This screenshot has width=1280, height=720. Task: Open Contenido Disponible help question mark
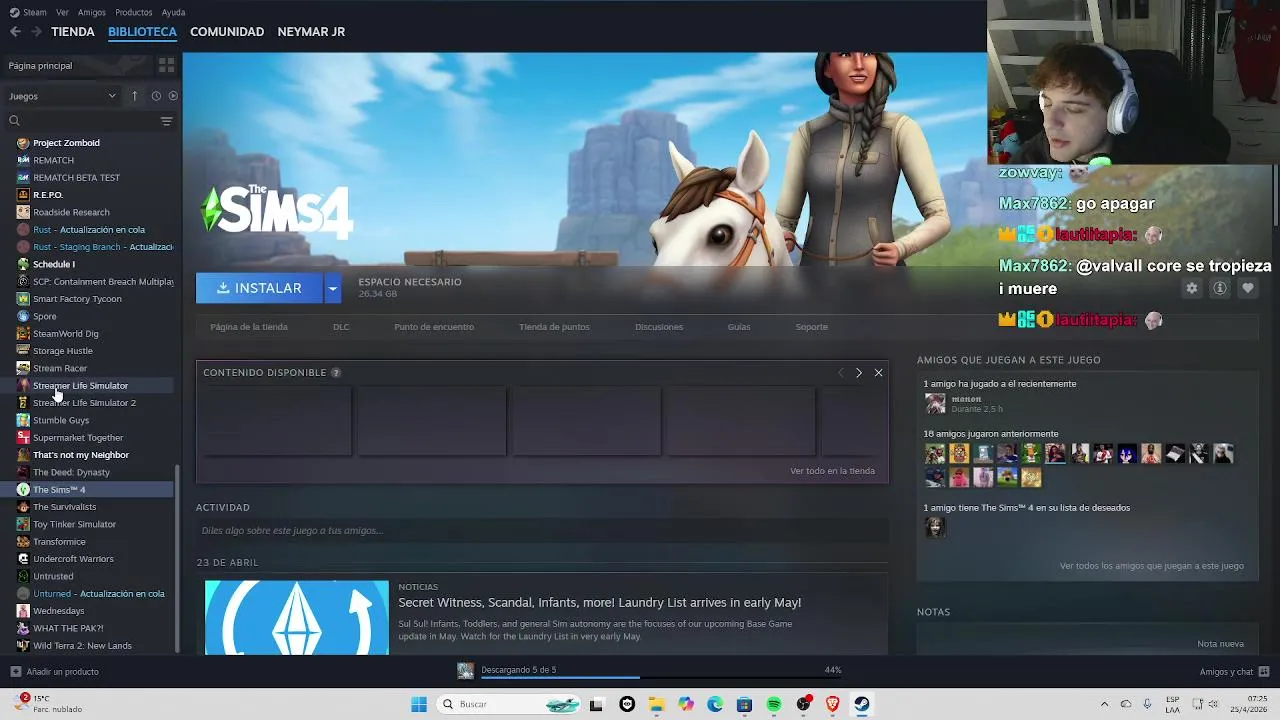click(336, 373)
